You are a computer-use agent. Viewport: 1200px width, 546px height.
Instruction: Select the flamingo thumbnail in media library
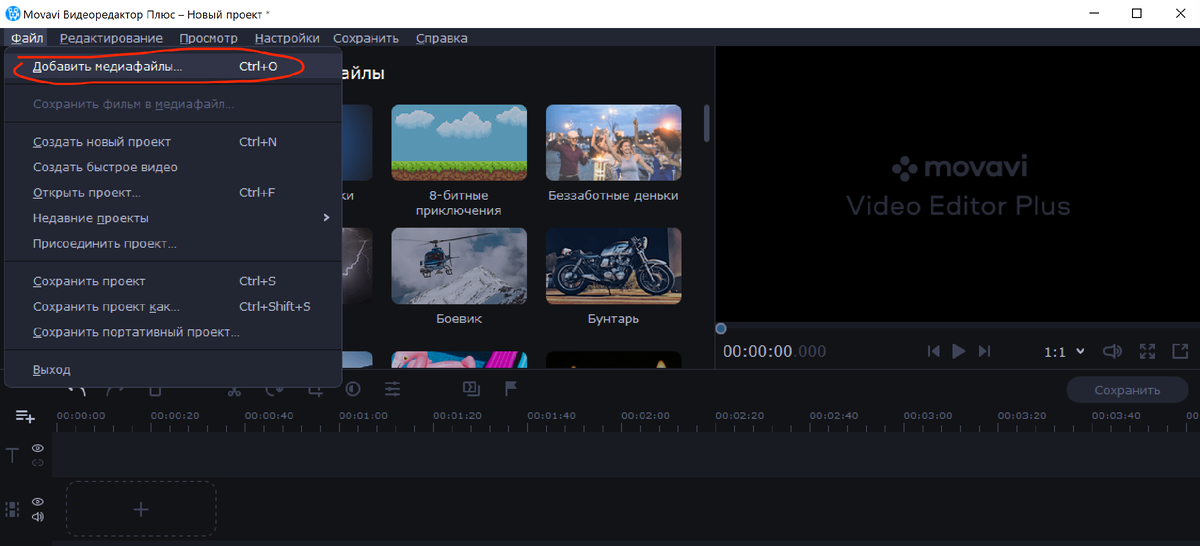click(459, 359)
